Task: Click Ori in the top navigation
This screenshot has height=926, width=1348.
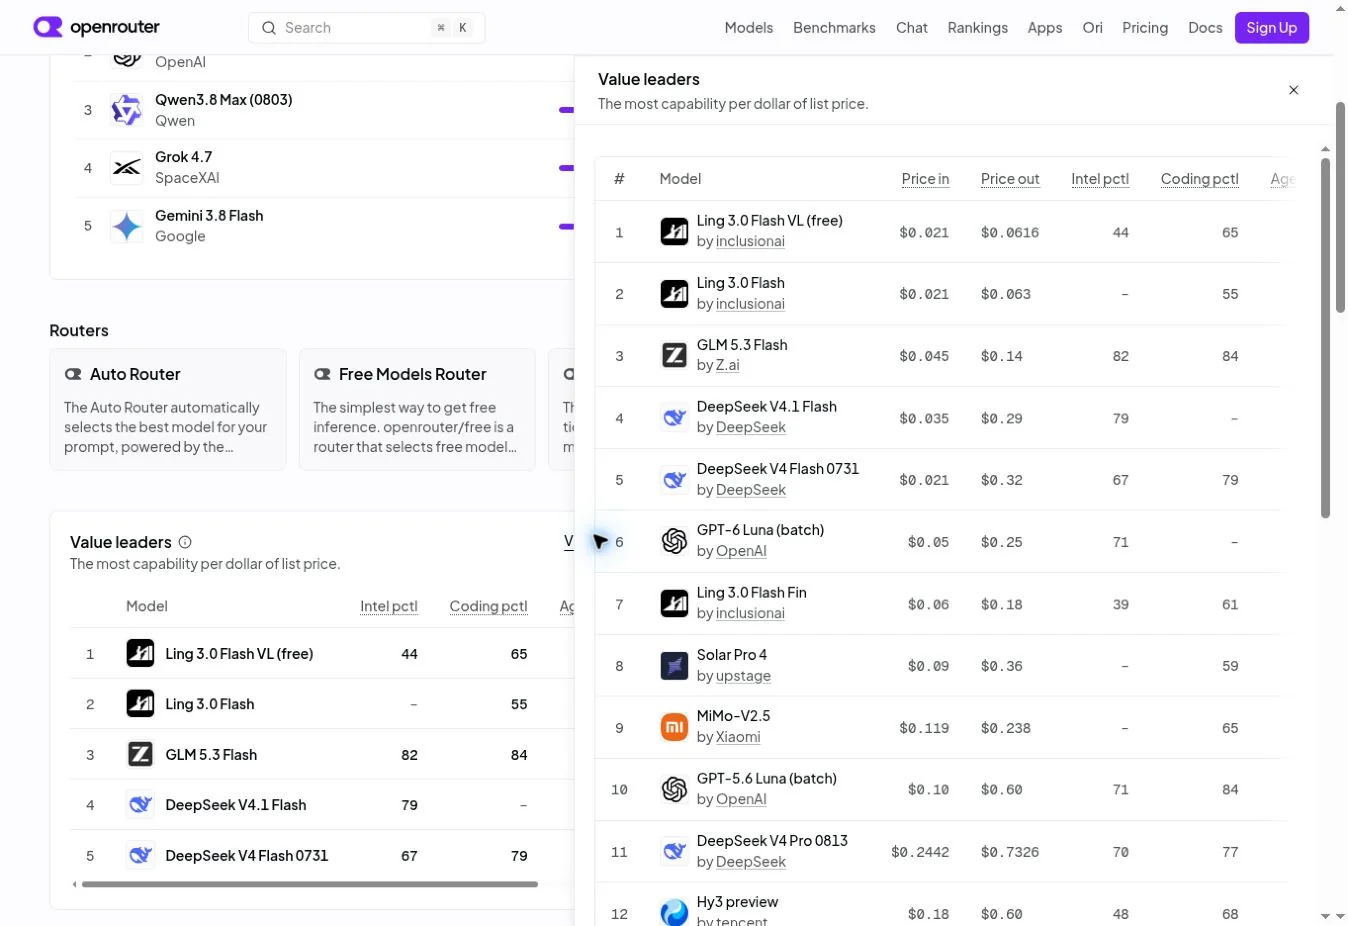Action: (1093, 28)
